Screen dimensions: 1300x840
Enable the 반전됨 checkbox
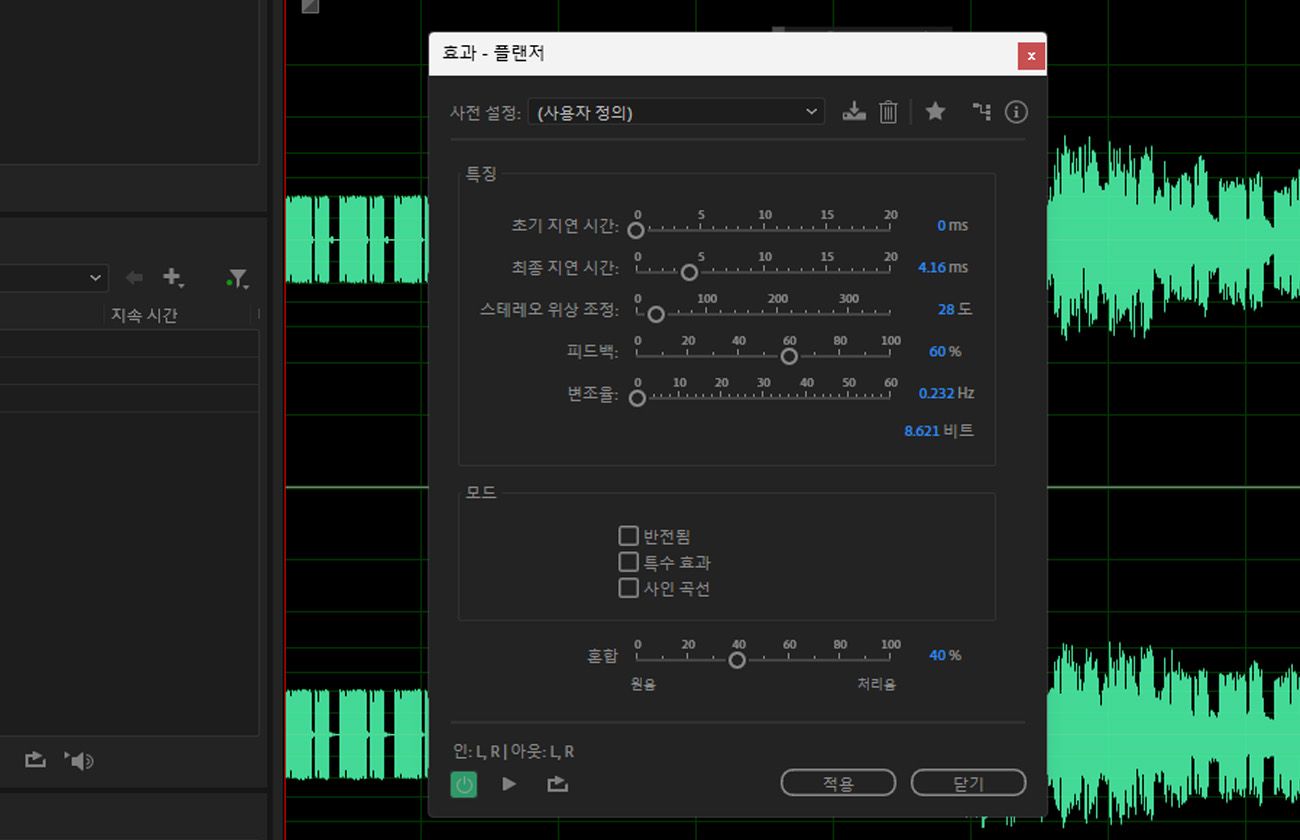(628, 535)
